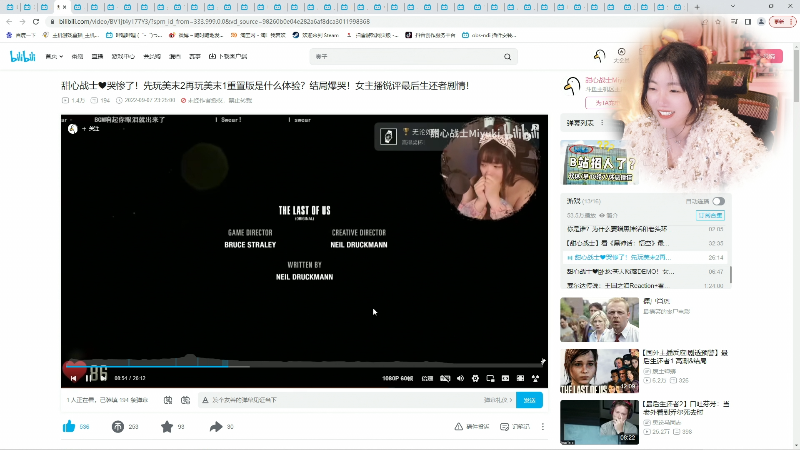Play the playlist item lasting 32:35
Viewport: 800px width, 450px height.
click(645, 243)
